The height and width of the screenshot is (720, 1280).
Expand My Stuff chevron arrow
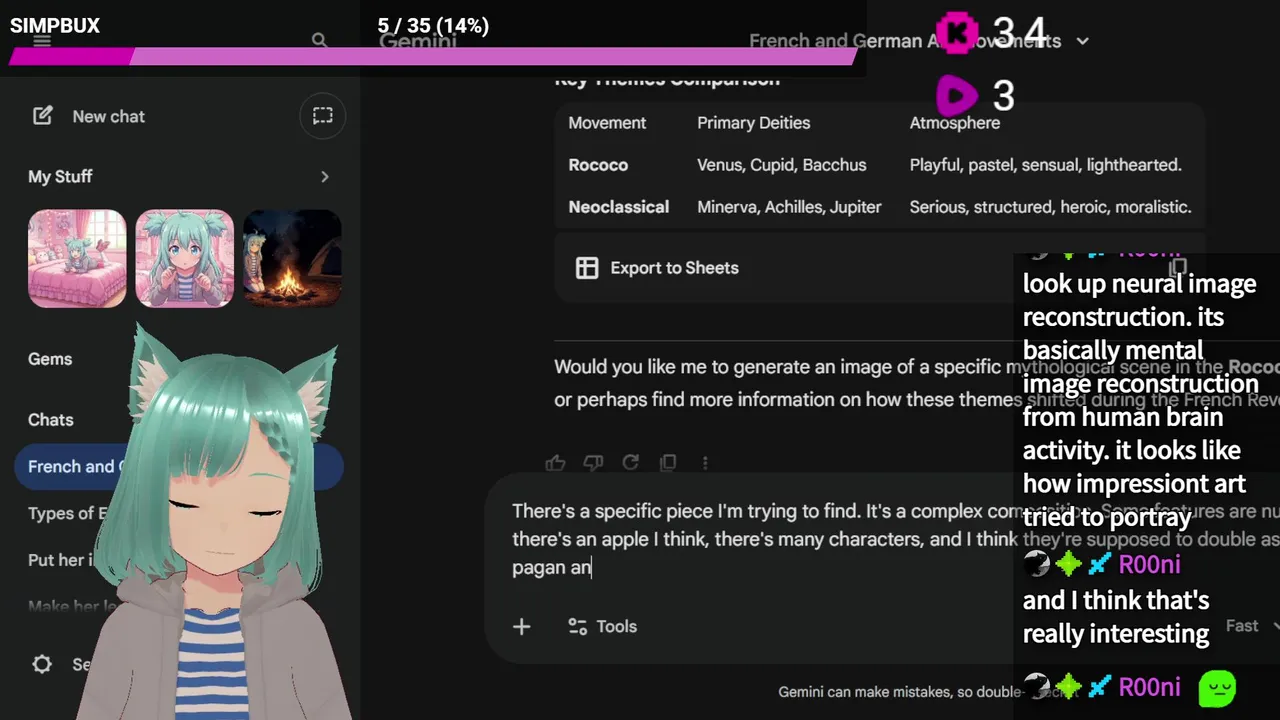tap(324, 176)
